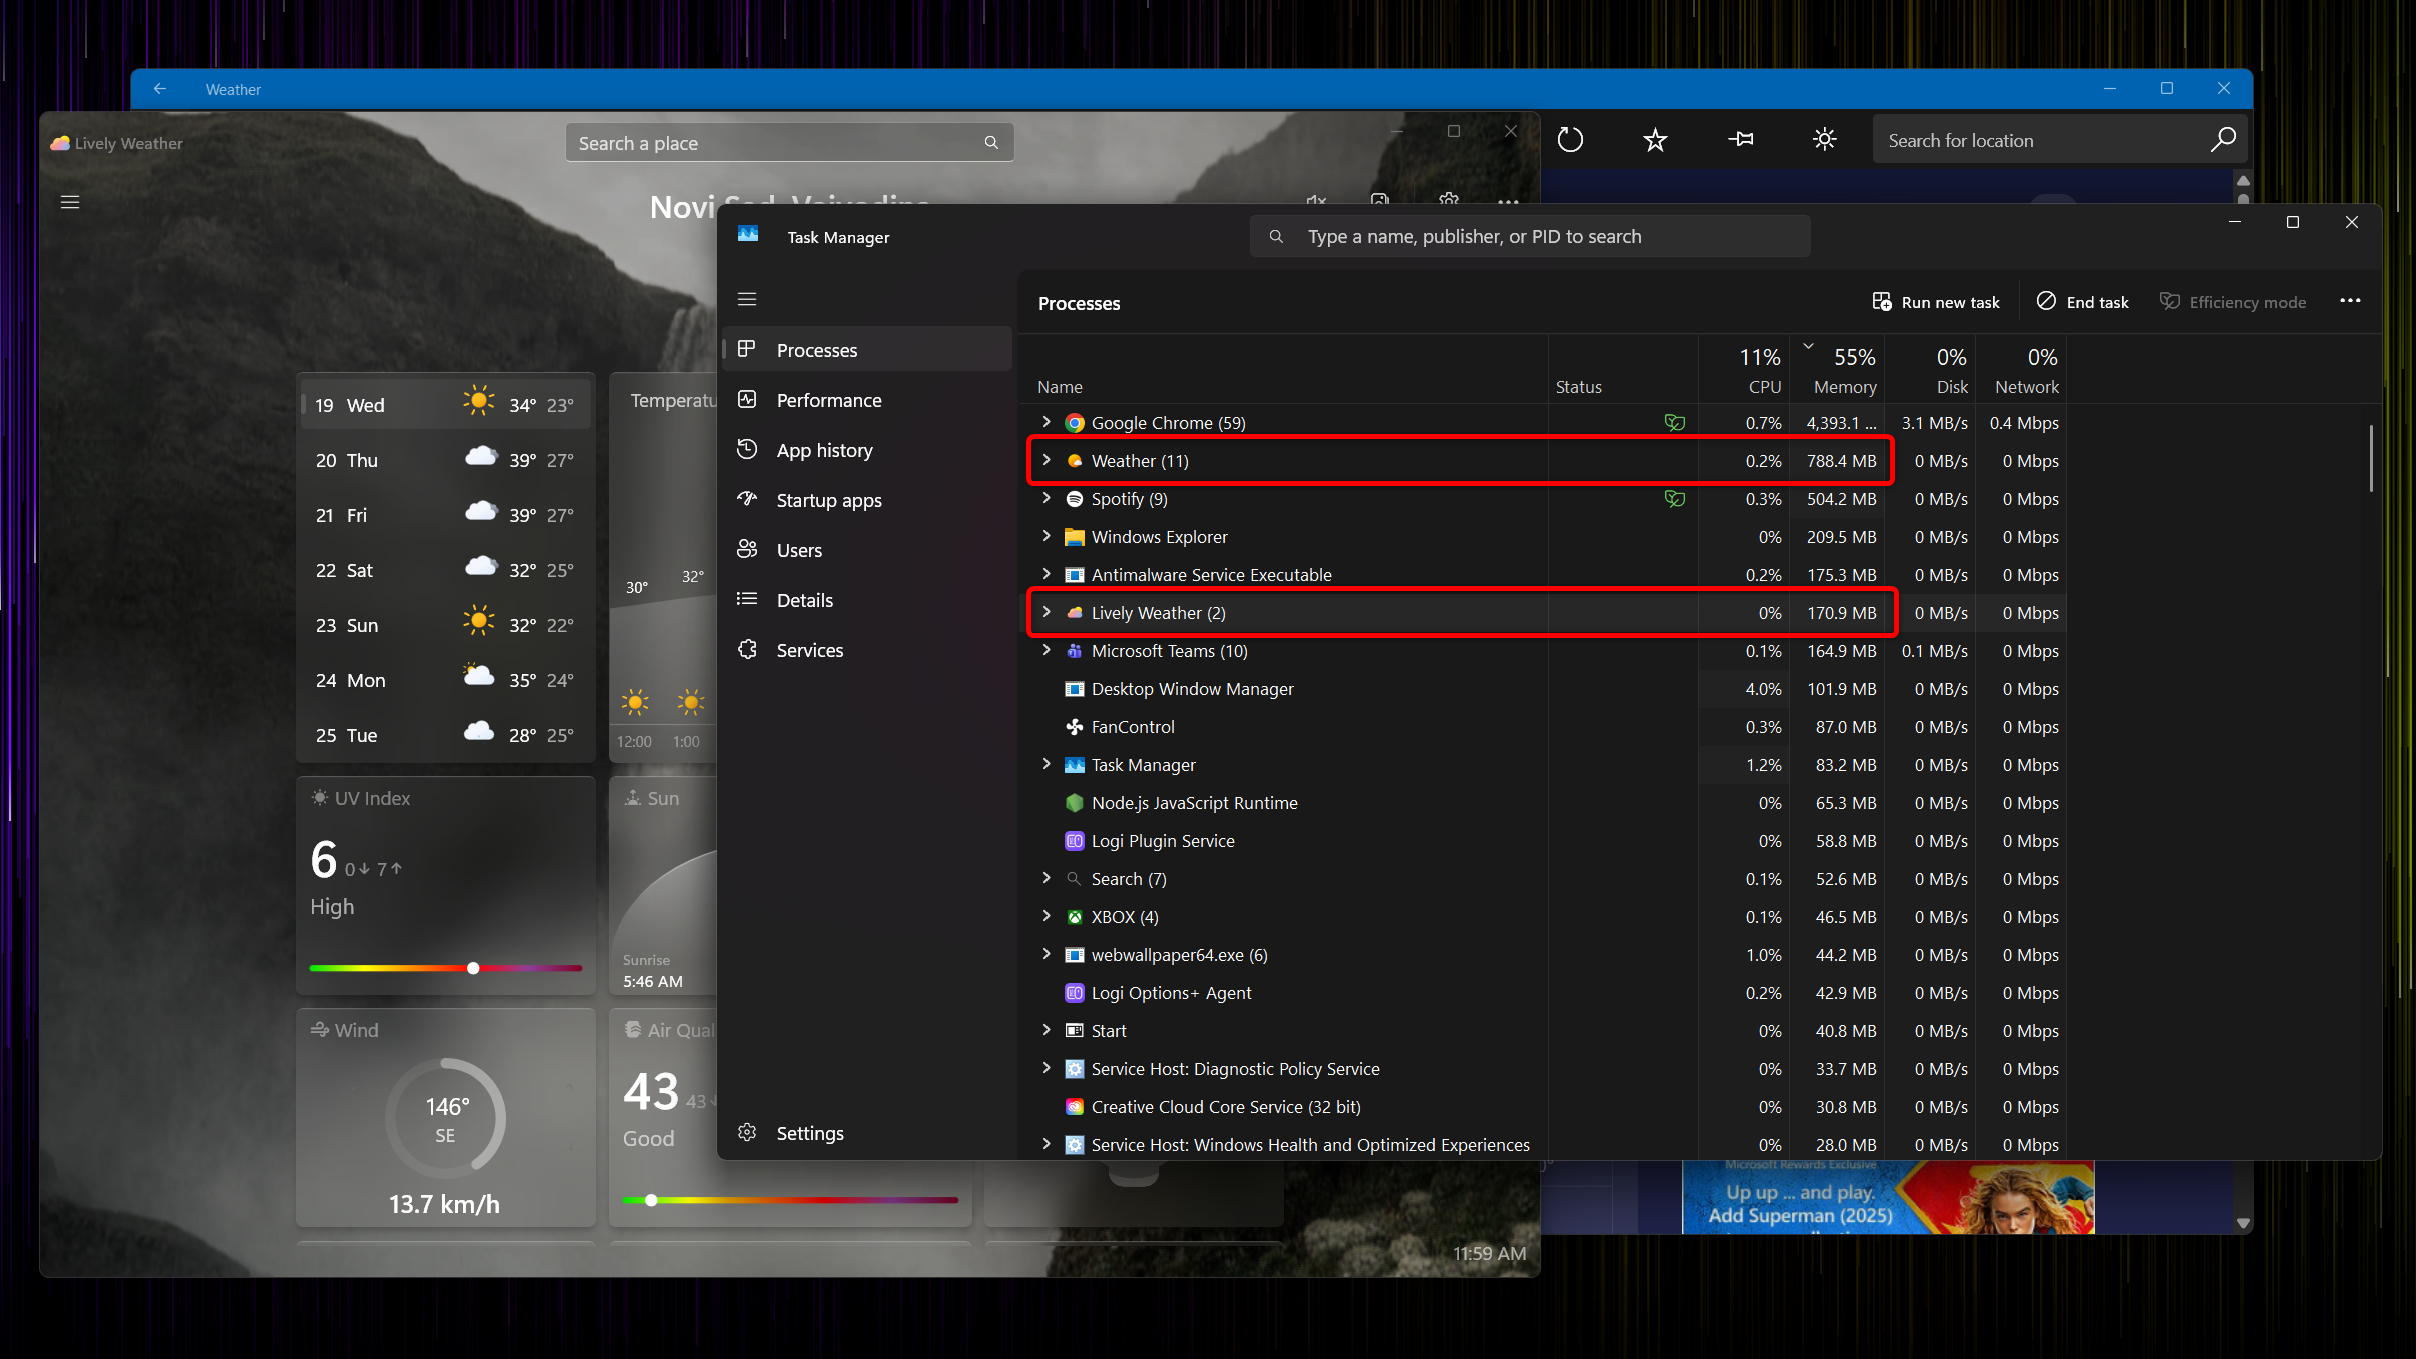This screenshot has height=1359, width=2416.
Task: Open the Details page in Task Manager
Action: pos(866,600)
